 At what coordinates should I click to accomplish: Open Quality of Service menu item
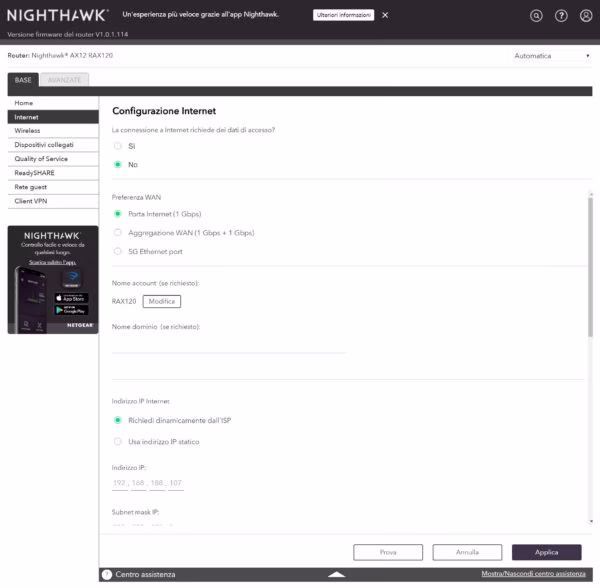[x=53, y=159]
